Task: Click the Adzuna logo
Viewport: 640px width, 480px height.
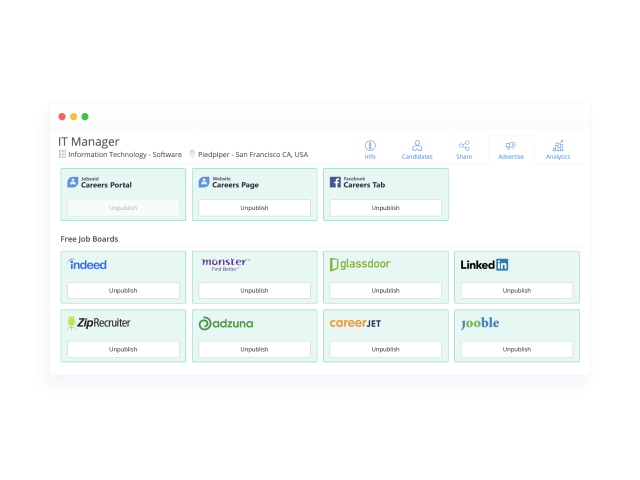Action: coord(226,323)
